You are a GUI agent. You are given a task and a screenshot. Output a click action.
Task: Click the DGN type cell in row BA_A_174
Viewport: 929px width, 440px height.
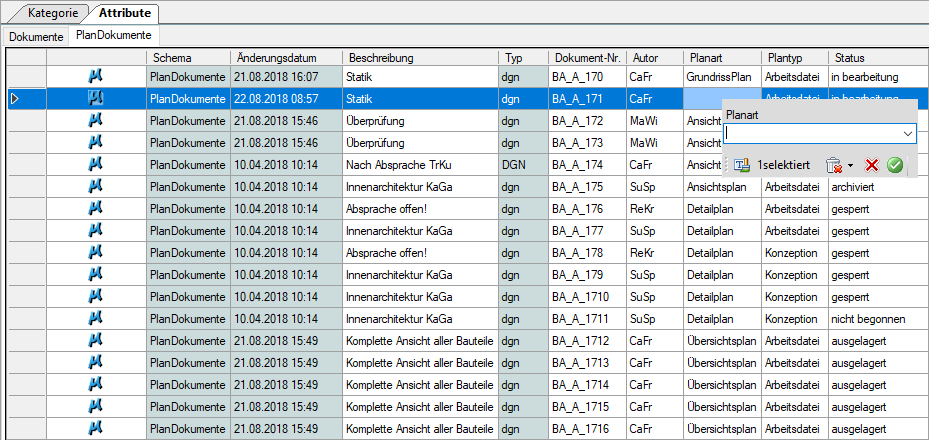[524, 165]
